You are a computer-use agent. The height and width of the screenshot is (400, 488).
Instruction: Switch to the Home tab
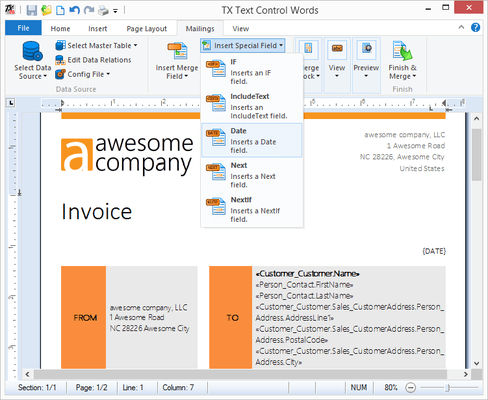click(60, 29)
